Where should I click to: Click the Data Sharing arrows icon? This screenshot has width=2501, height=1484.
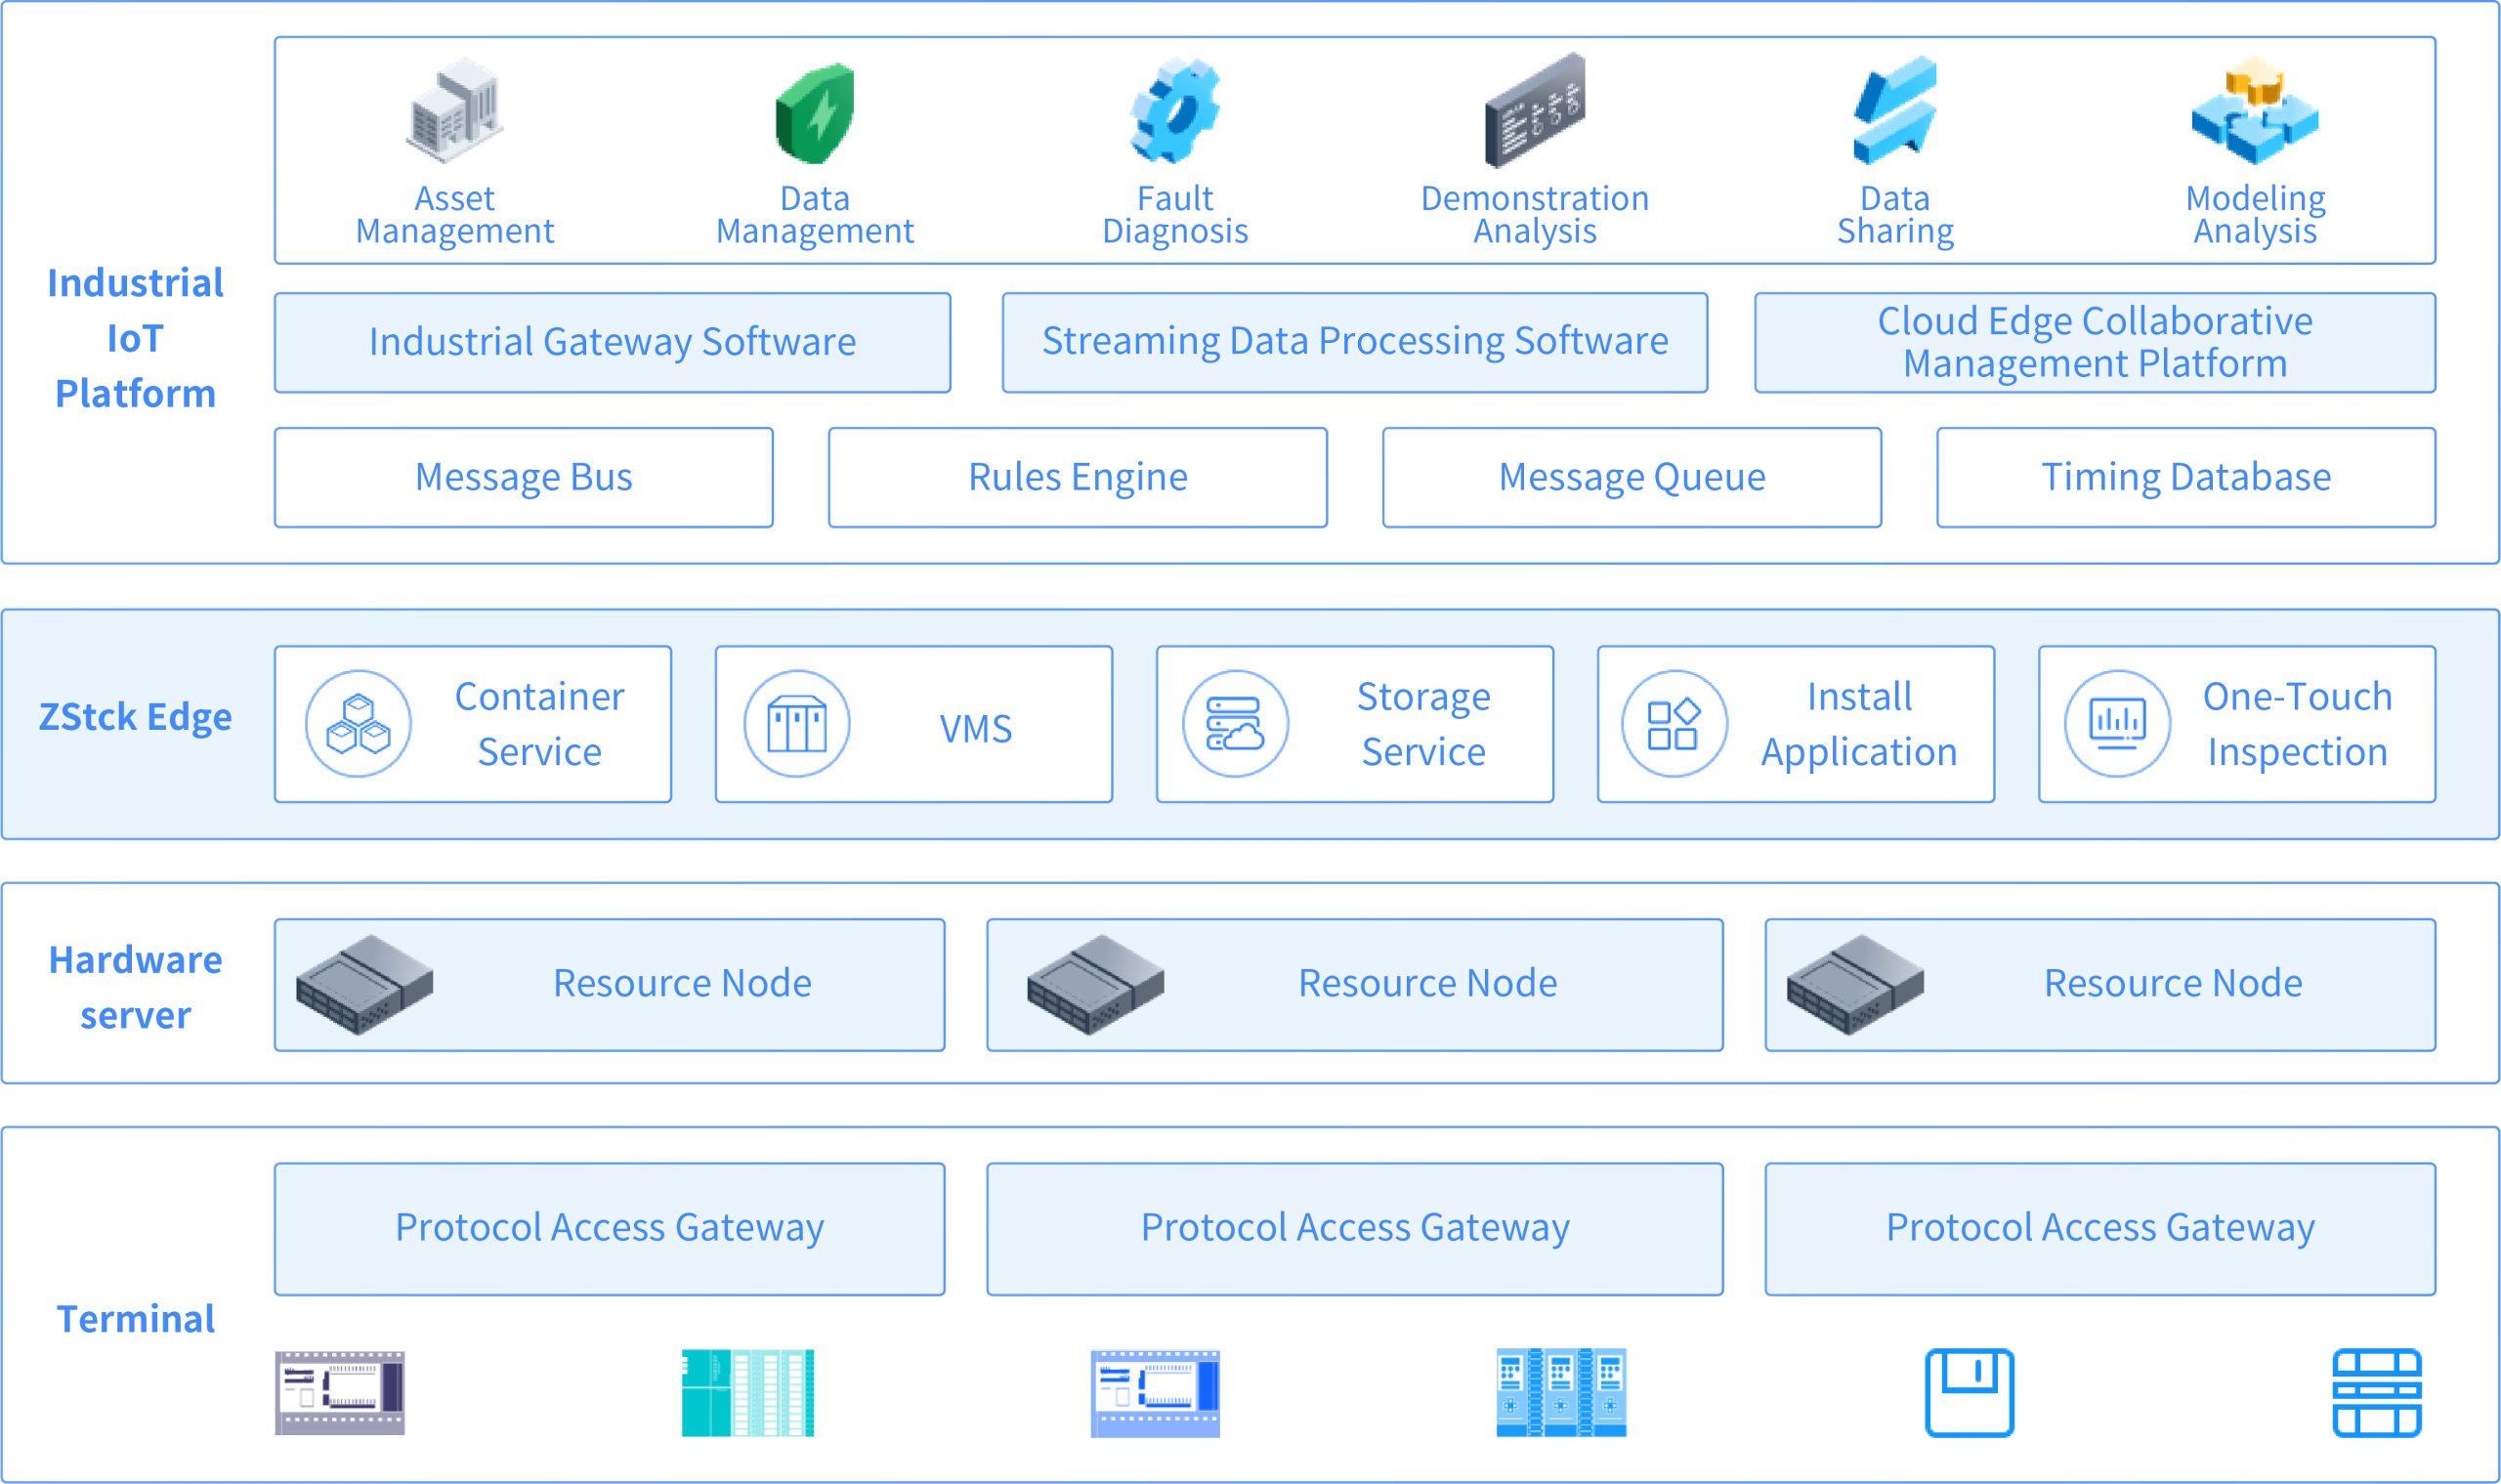tap(1895, 111)
